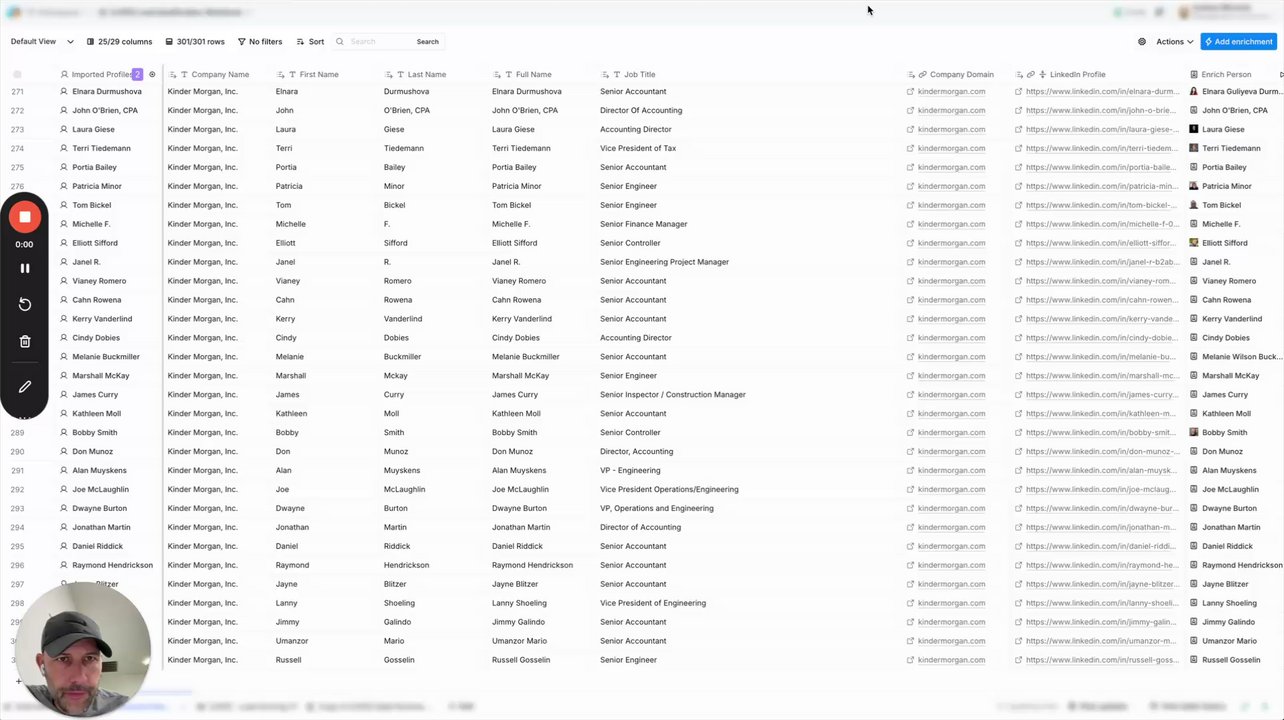Click the contact card icon for Russell Gosselin enrichment

point(1194,660)
